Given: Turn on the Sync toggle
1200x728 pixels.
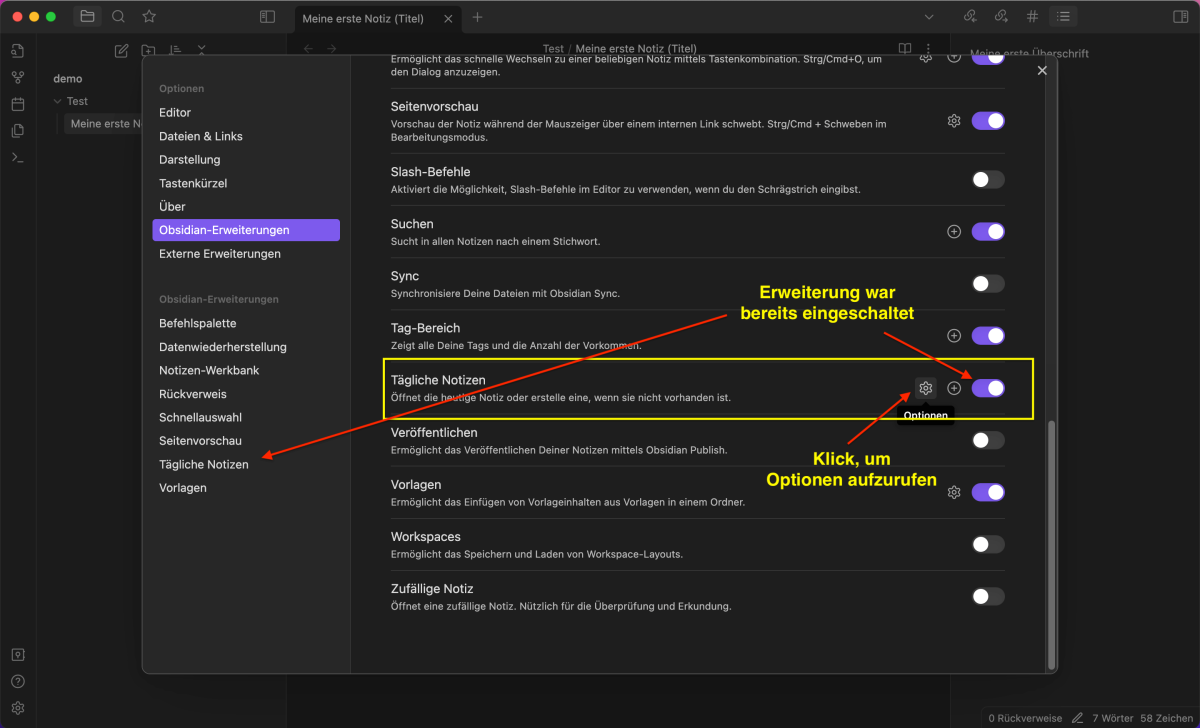Looking at the screenshot, I should (988, 284).
